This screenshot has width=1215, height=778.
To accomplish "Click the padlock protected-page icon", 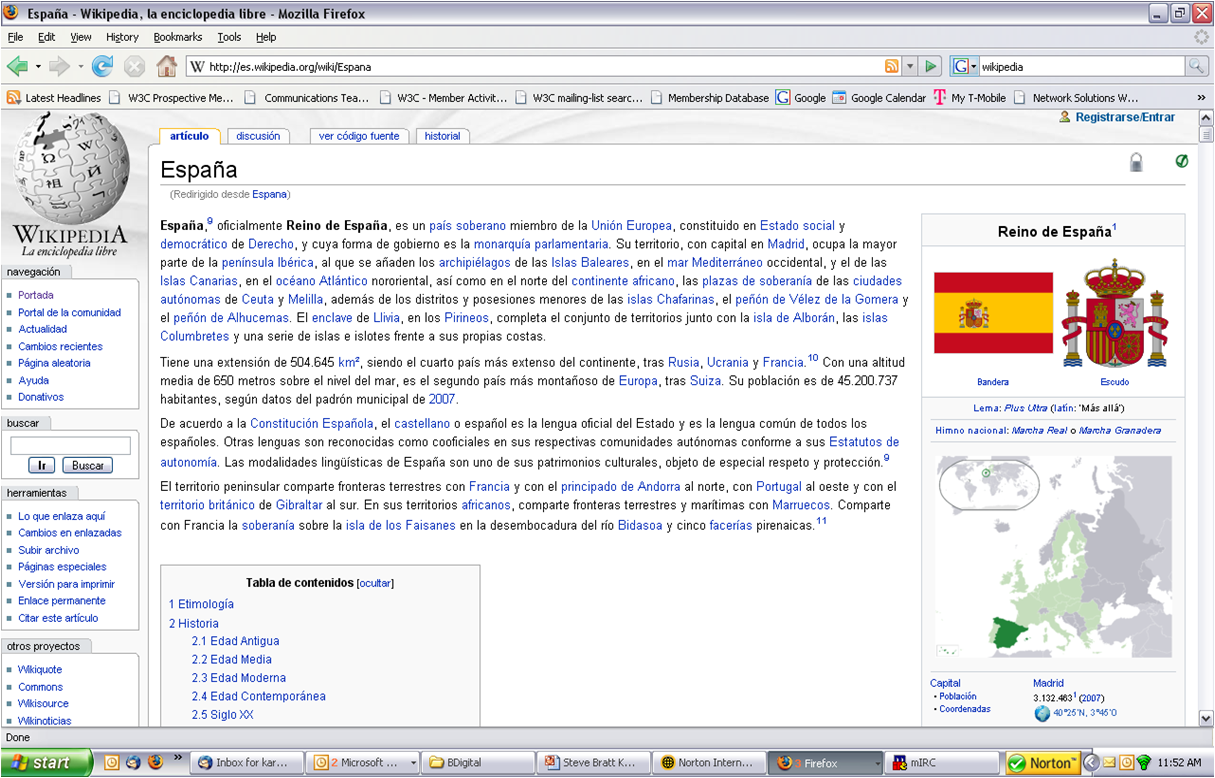I will pos(1136,162).
